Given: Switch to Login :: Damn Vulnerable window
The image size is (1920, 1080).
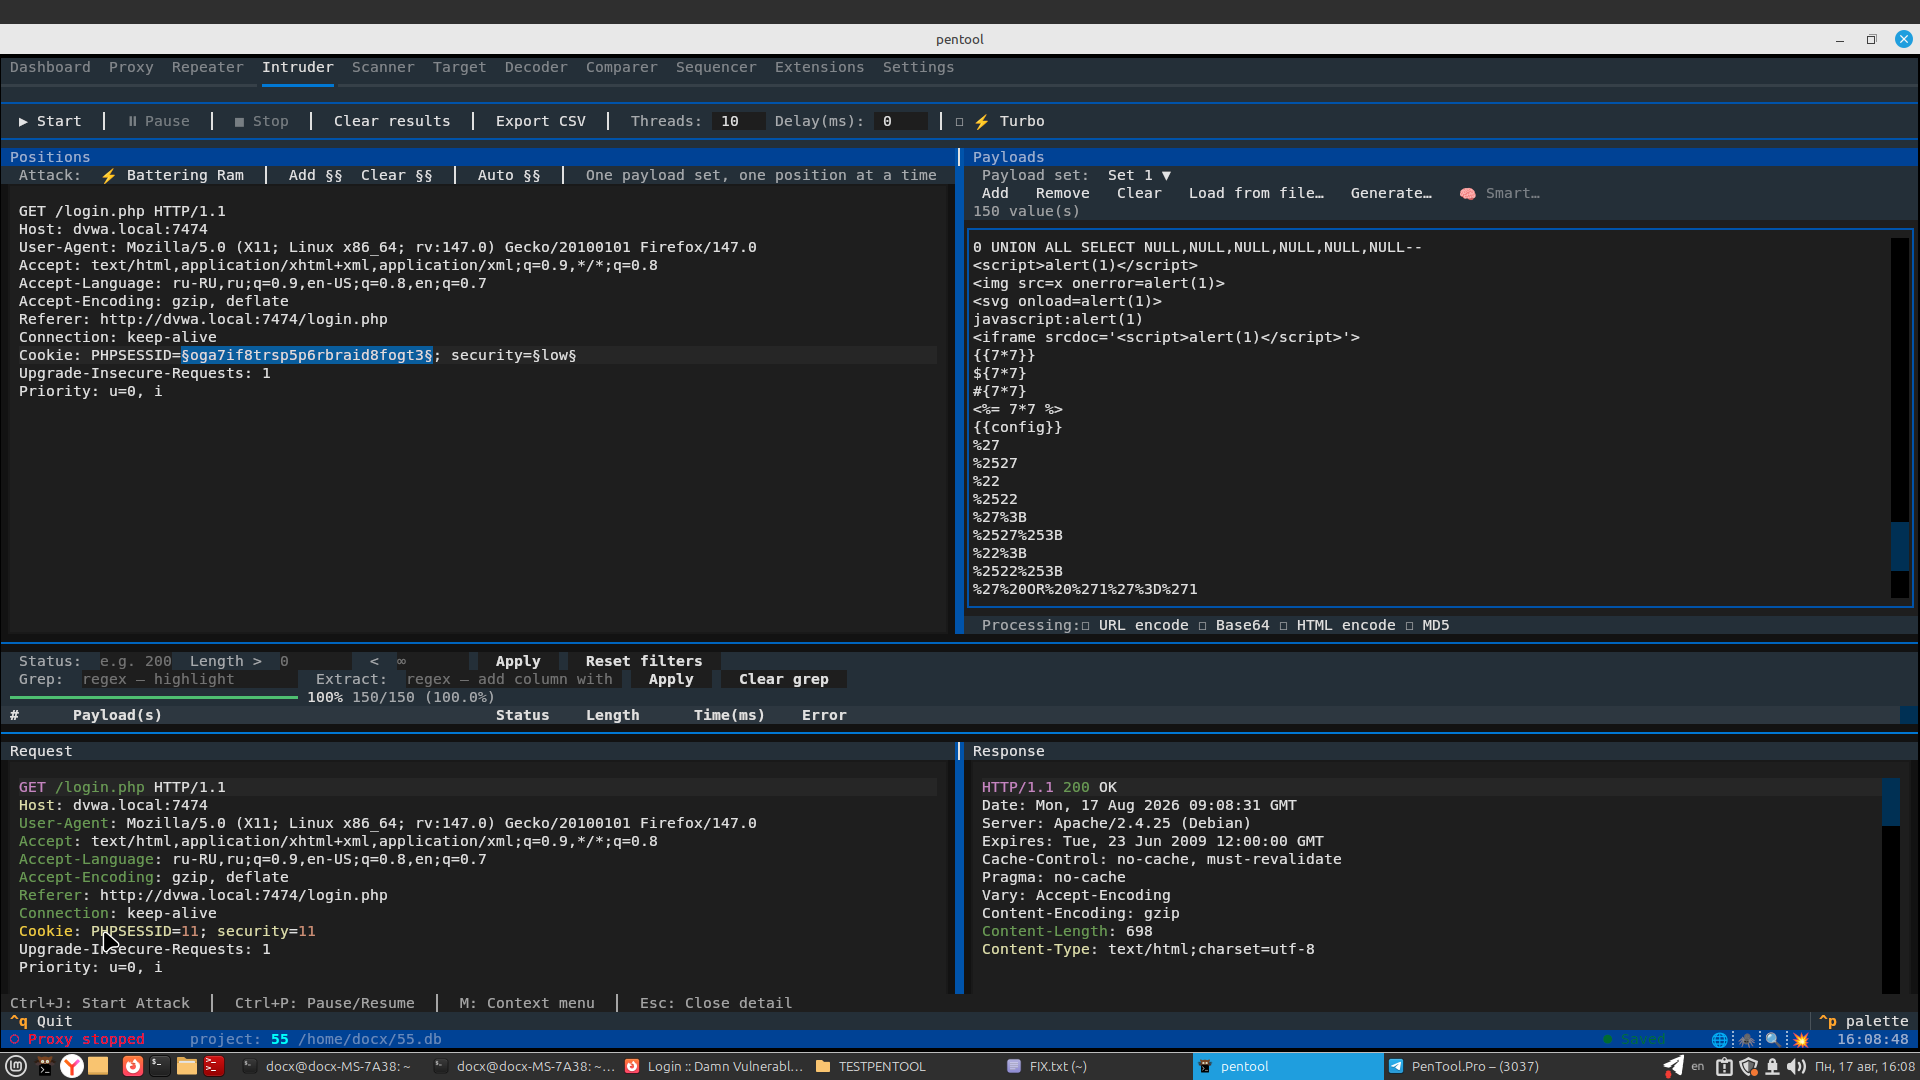Looking at the screenshot, I should (714, 1066).
